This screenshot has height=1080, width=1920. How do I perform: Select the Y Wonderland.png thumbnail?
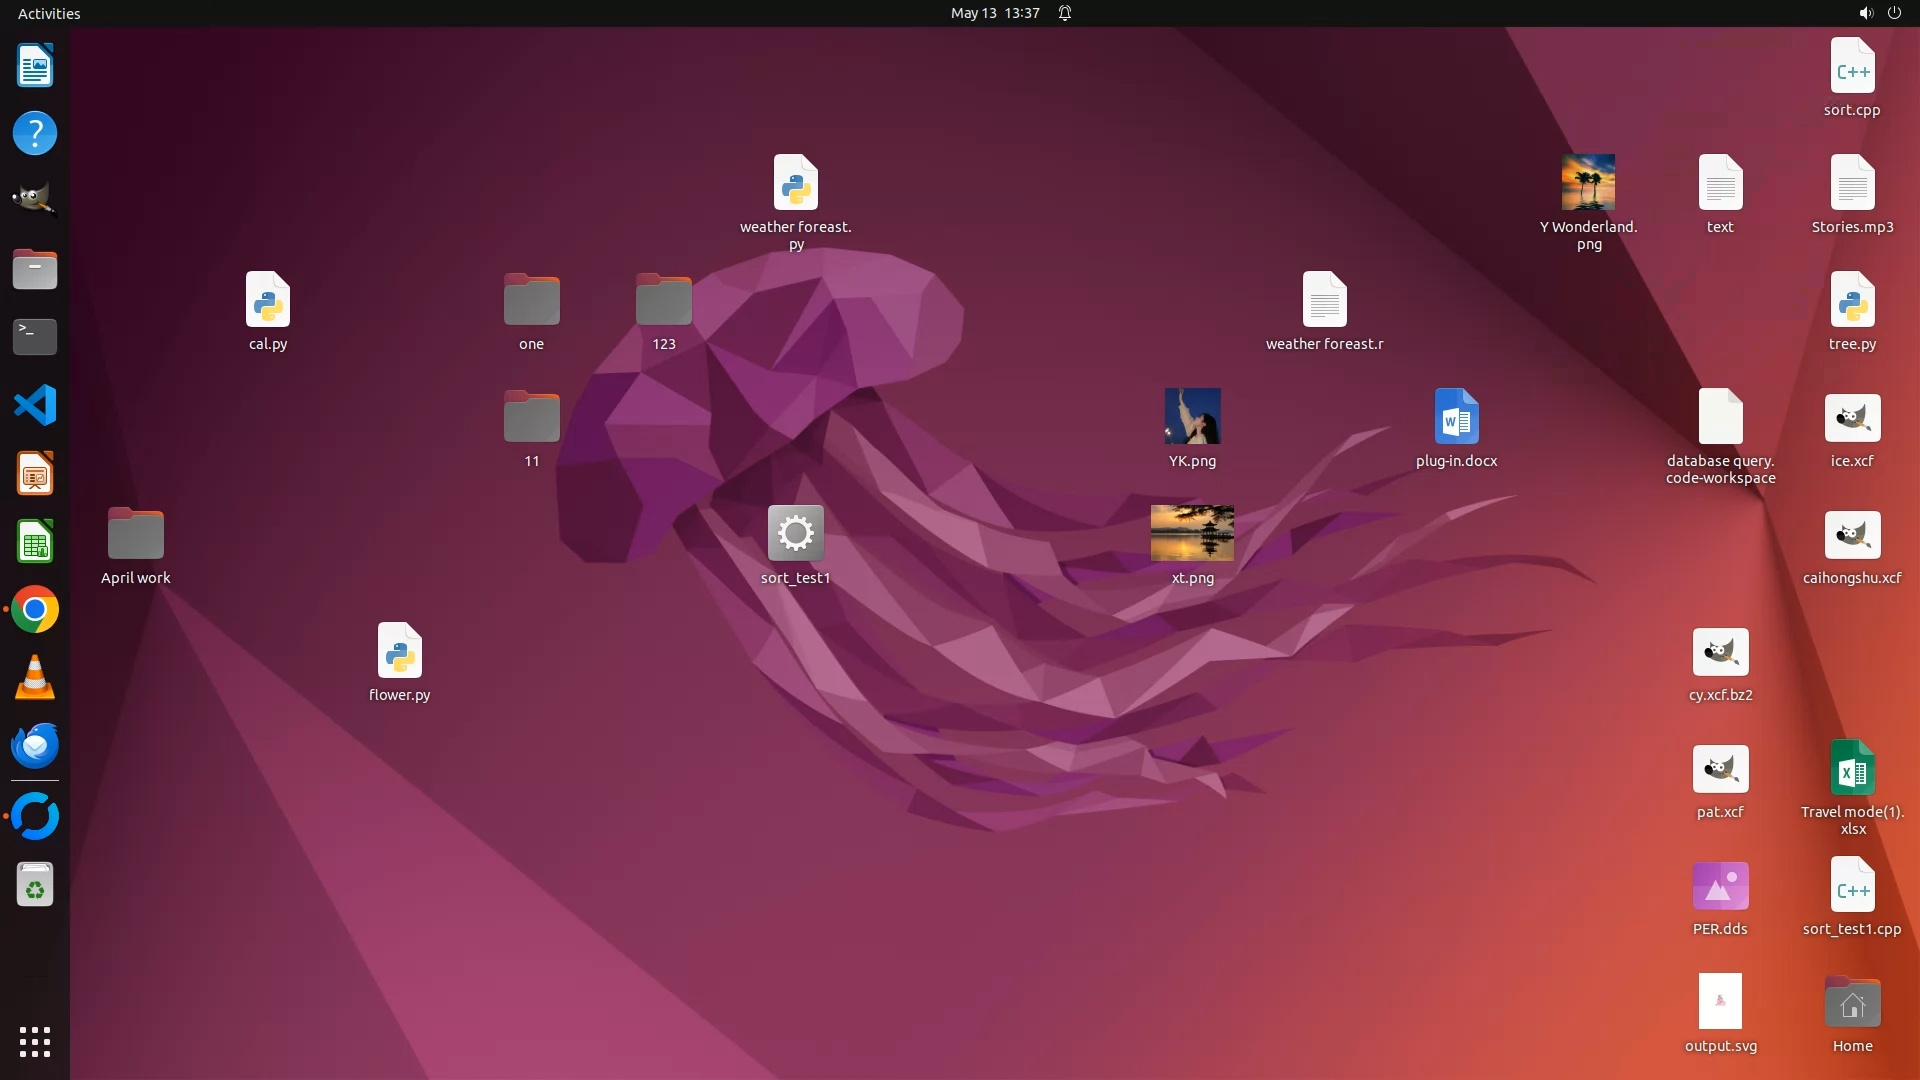tap(1588, 182)
